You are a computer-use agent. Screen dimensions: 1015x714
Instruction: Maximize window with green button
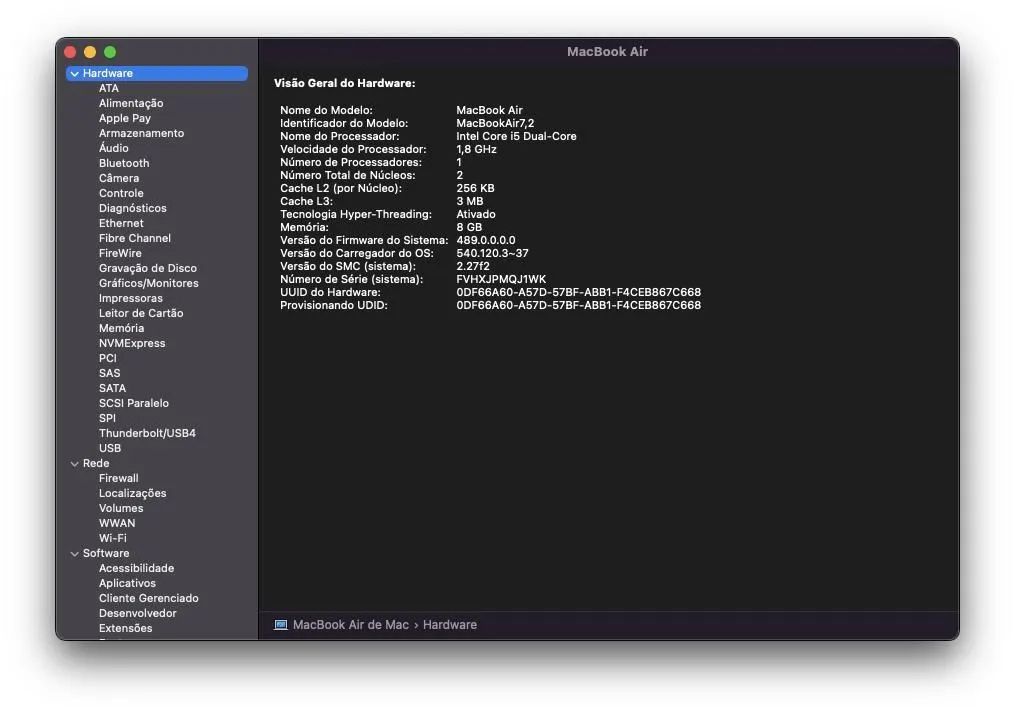coord(110,52)
